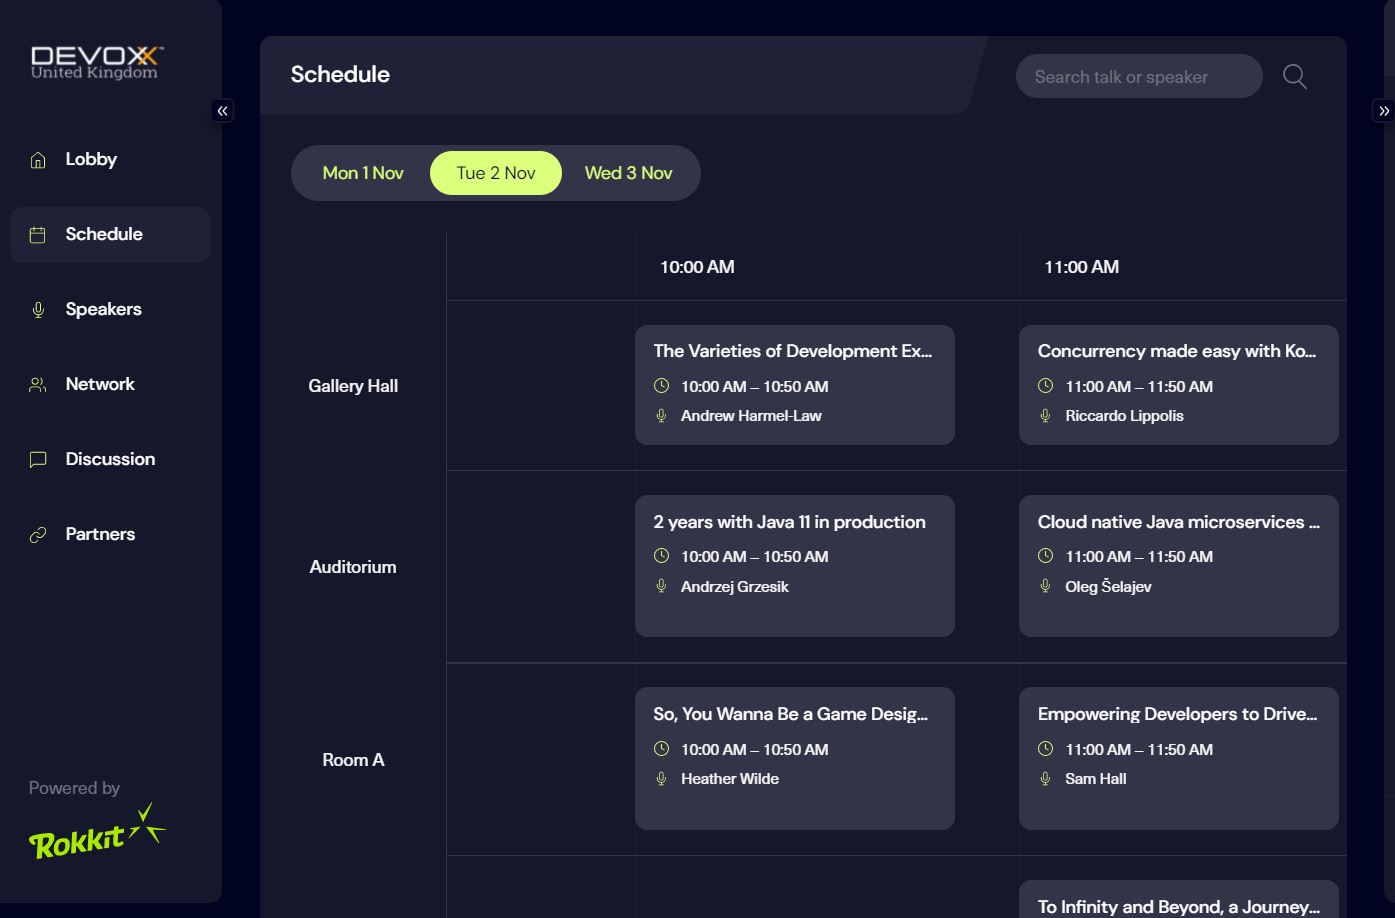The image size is (1395, 918).
Task: Click the Lobby home icon
Action: tap(38, 160)
